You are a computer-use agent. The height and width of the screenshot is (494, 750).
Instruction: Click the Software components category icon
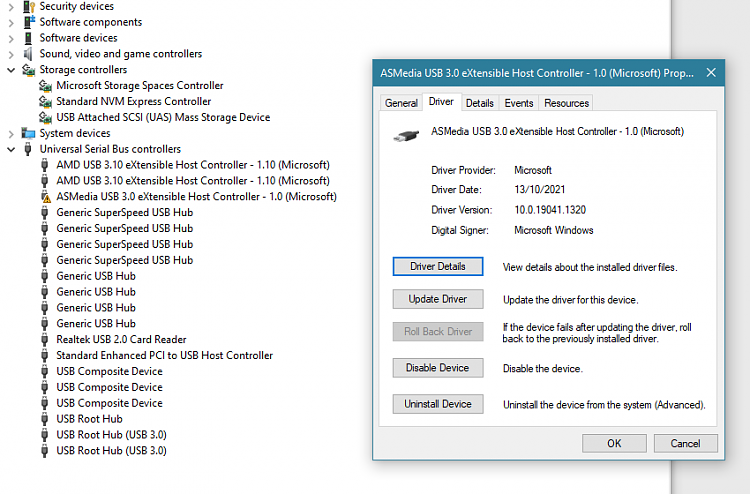(29, 22)
